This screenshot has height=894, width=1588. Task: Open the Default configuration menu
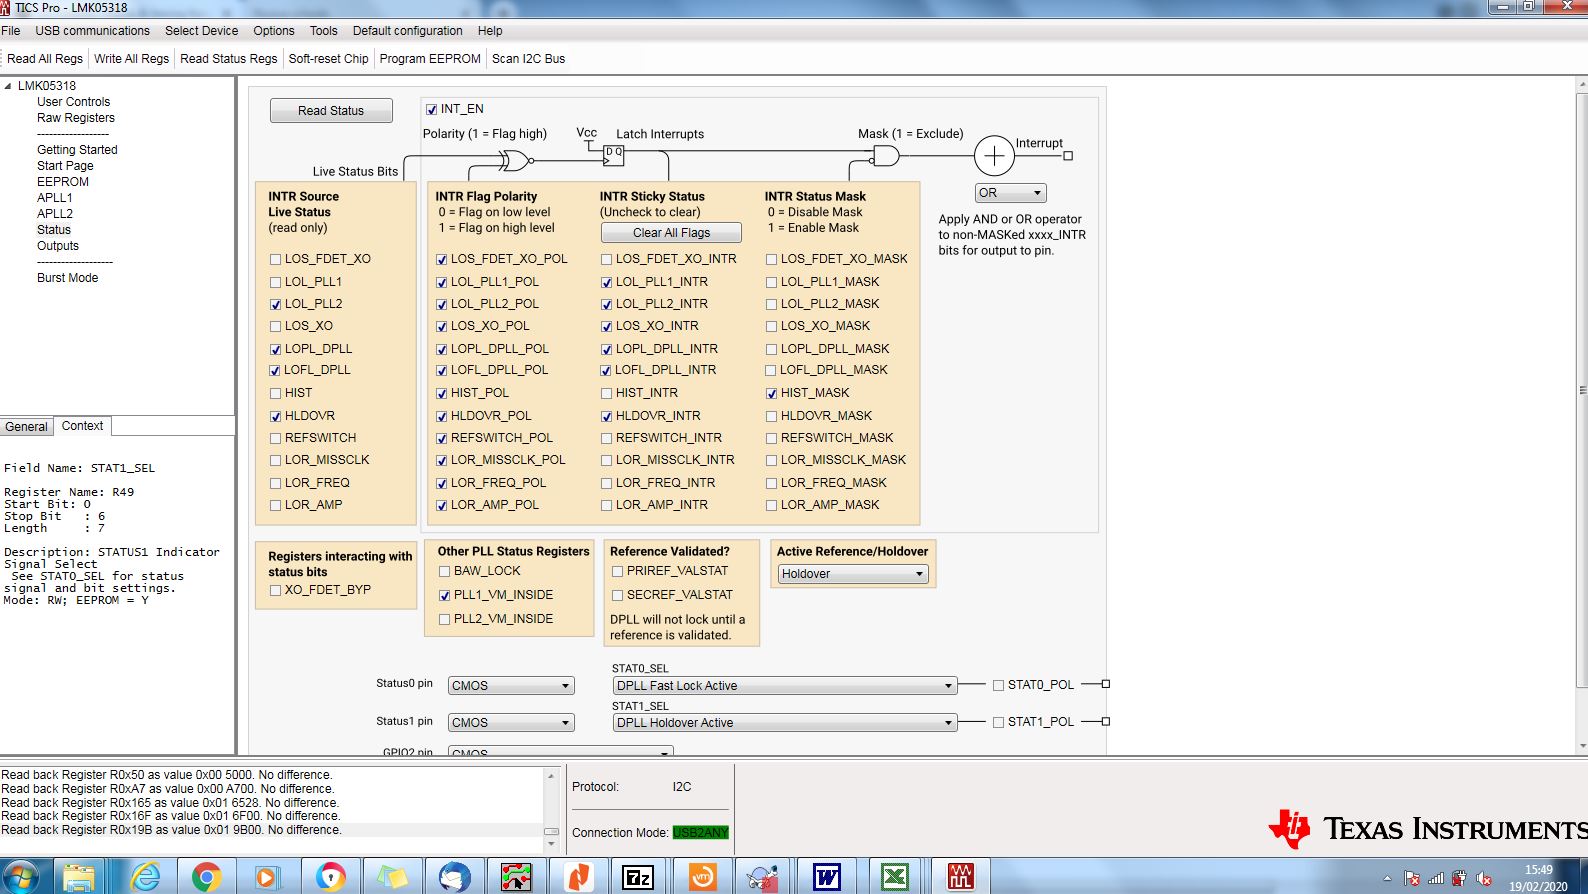point(407,31)
